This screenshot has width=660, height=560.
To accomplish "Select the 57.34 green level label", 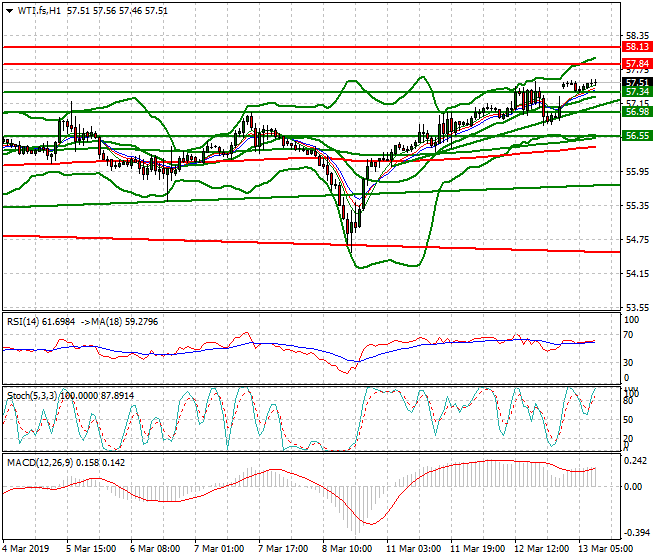I will pos(637,91).
